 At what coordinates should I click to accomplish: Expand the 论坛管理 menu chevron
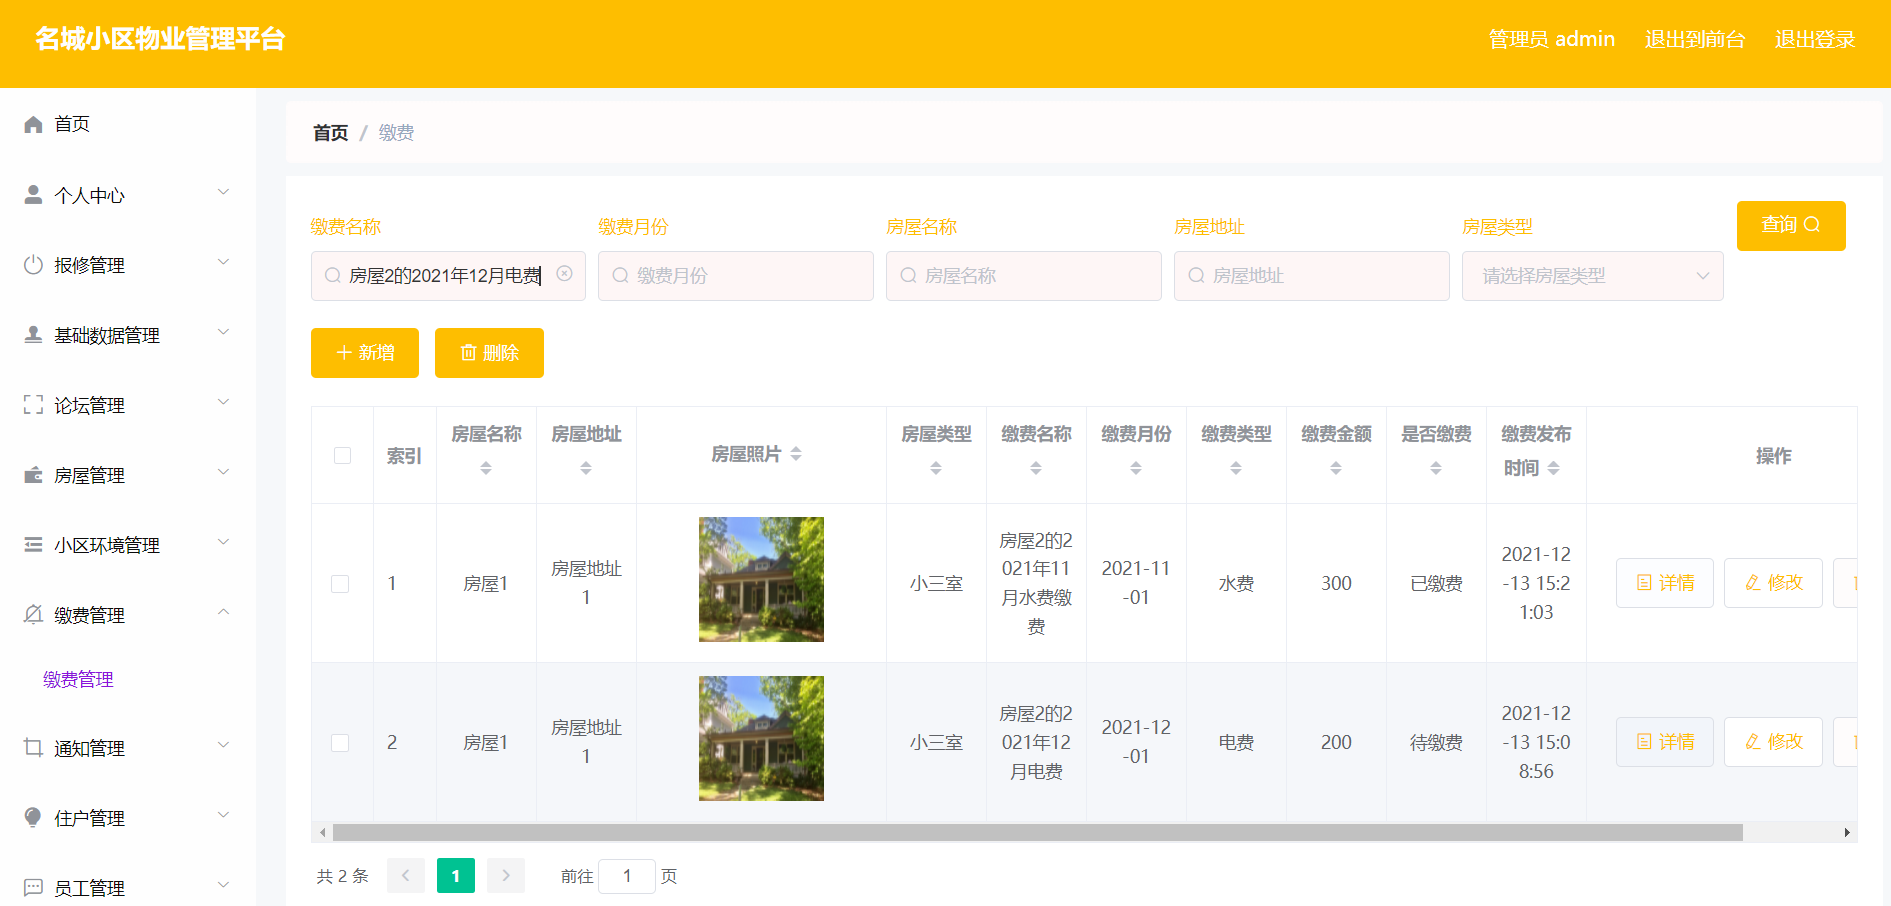point(224,402)
